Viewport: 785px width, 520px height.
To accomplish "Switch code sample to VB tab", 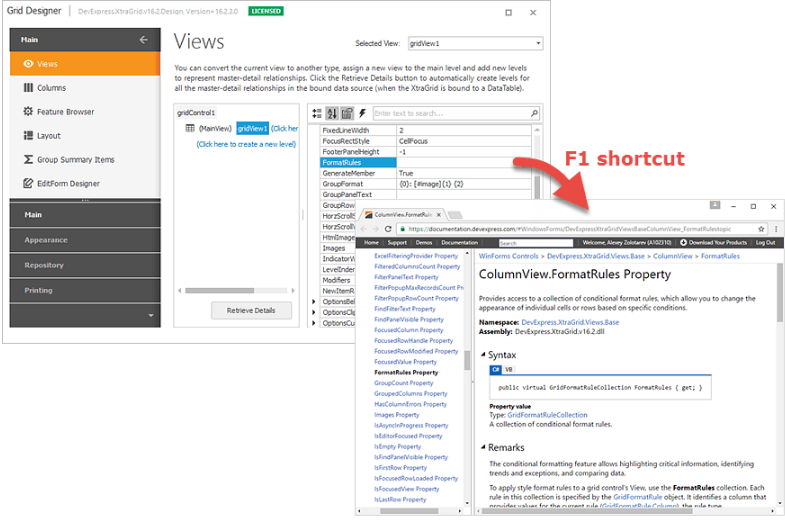I will [x=509, y=369].
